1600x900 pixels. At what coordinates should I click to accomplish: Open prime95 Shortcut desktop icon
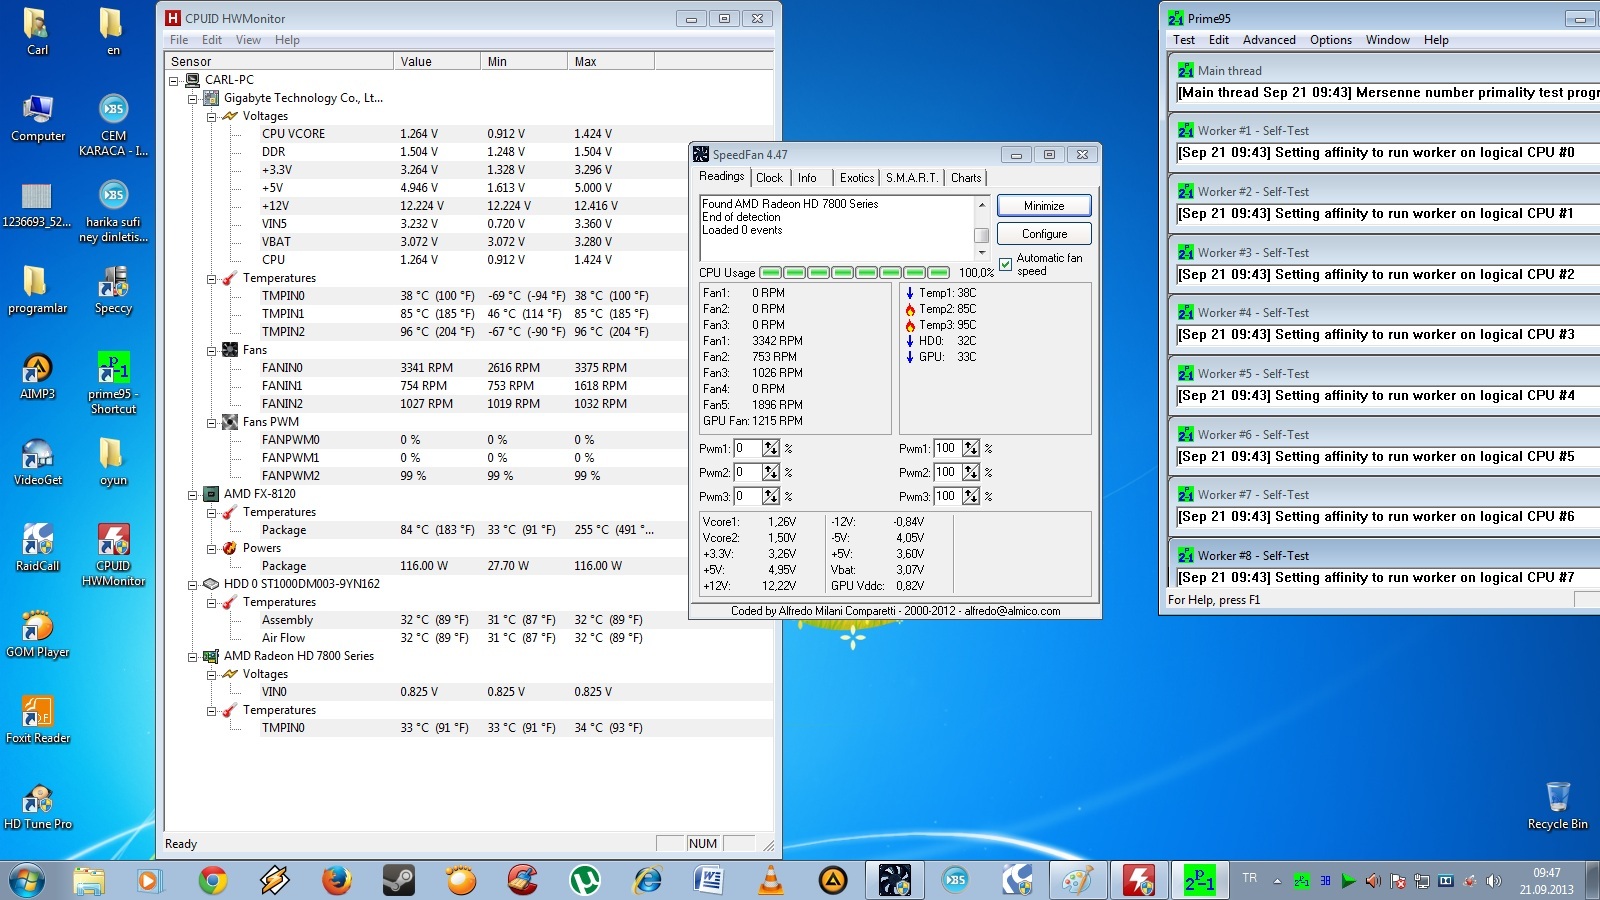(113, 383)
